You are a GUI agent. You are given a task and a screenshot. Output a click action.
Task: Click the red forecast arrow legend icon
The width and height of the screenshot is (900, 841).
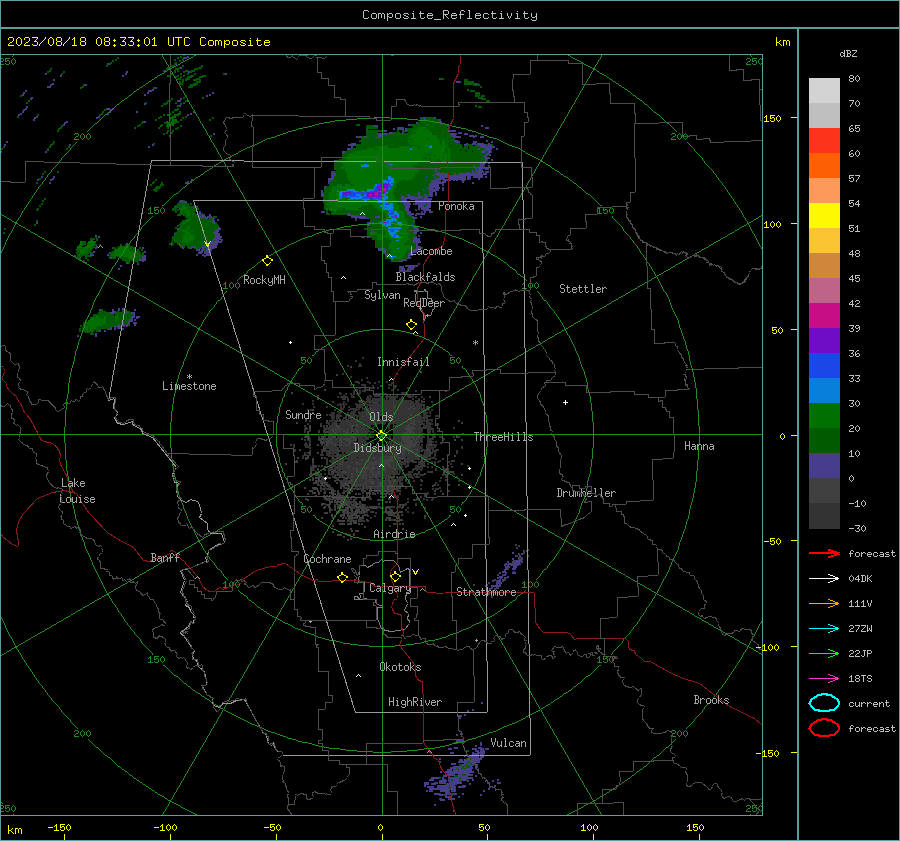pyautogui.click(x=824, y=553)
